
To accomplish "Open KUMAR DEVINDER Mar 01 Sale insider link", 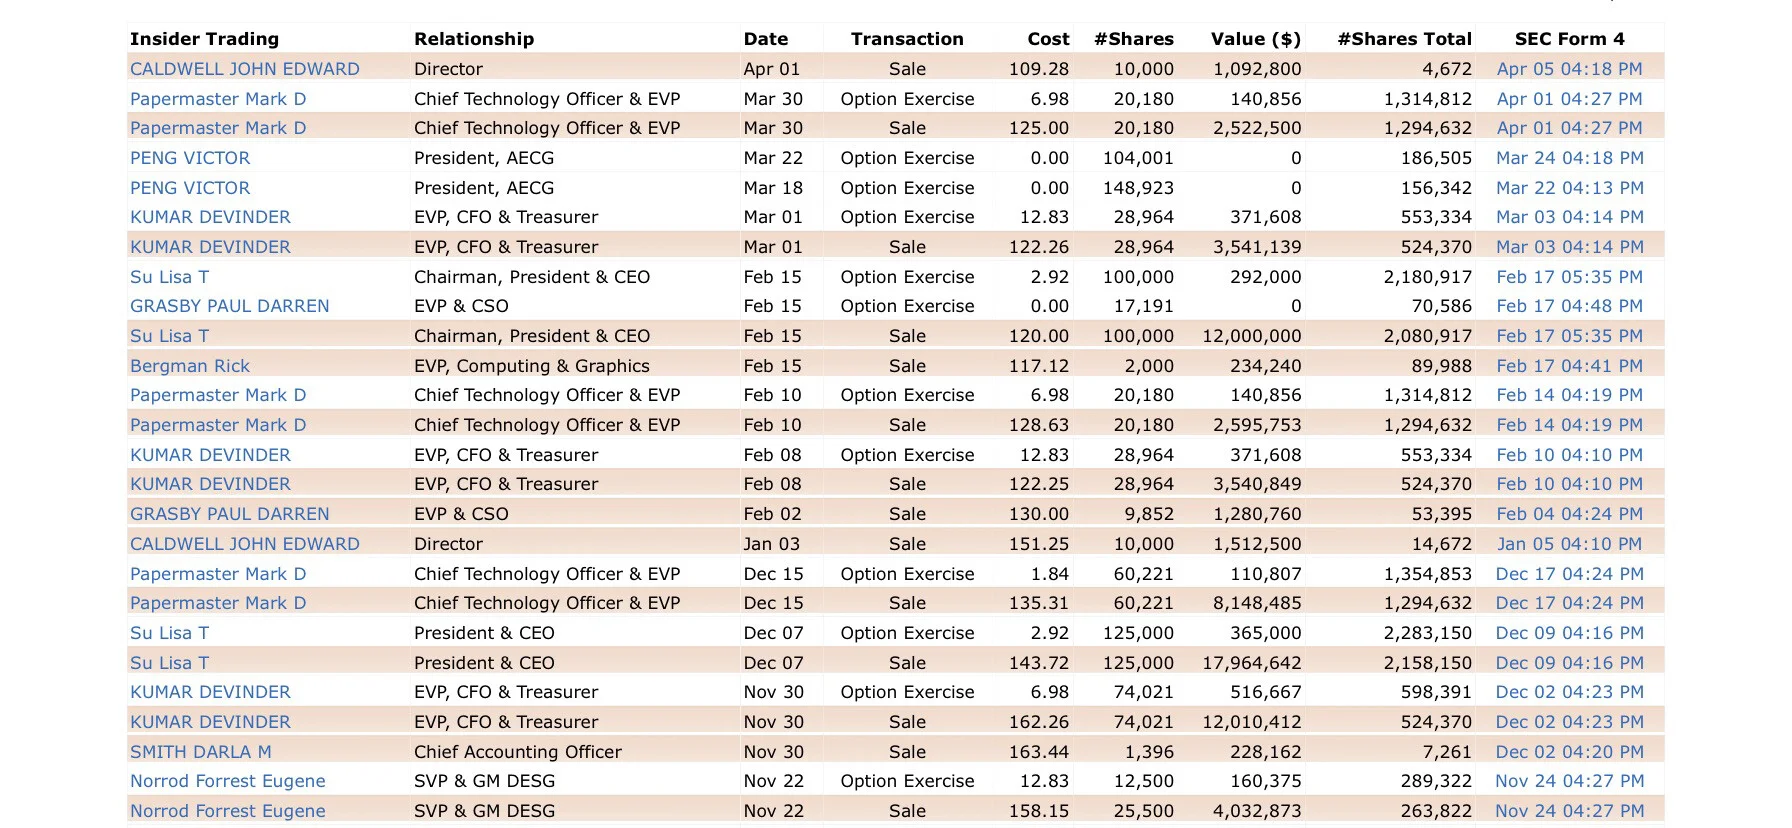I will tap(210, 247).
